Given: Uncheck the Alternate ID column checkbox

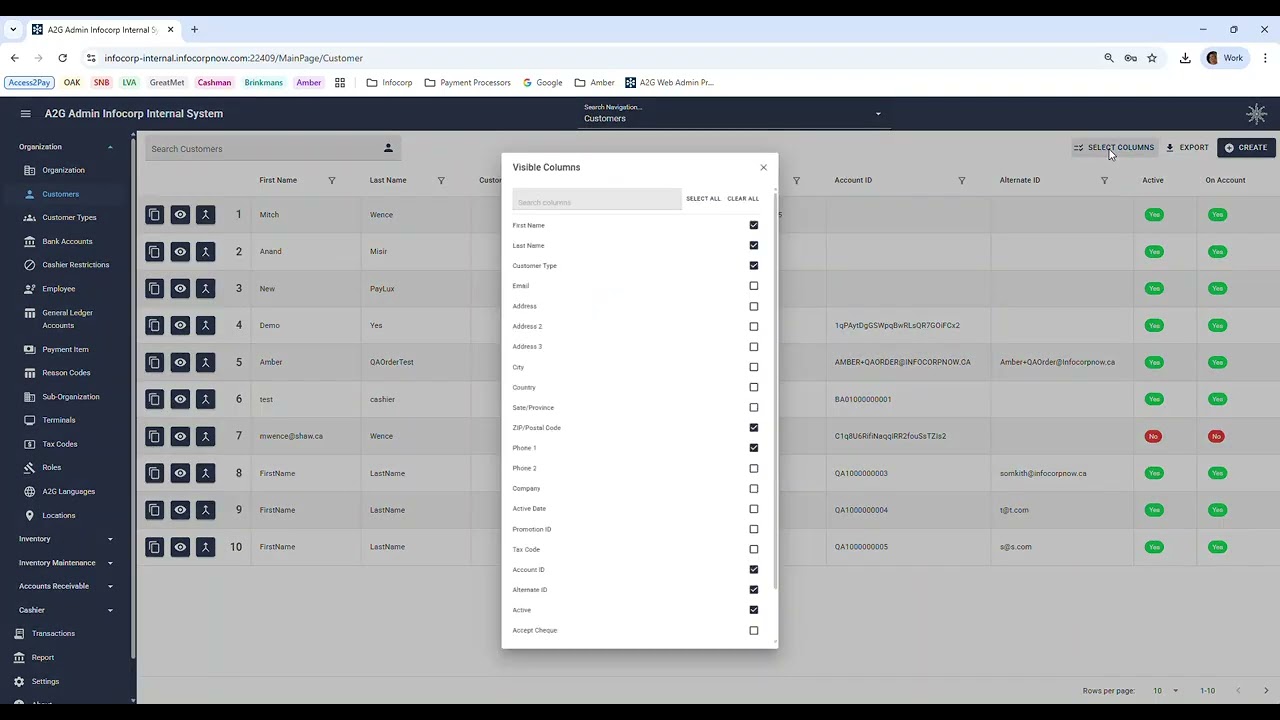Looking at the screenshot, I should coord(754,590).
